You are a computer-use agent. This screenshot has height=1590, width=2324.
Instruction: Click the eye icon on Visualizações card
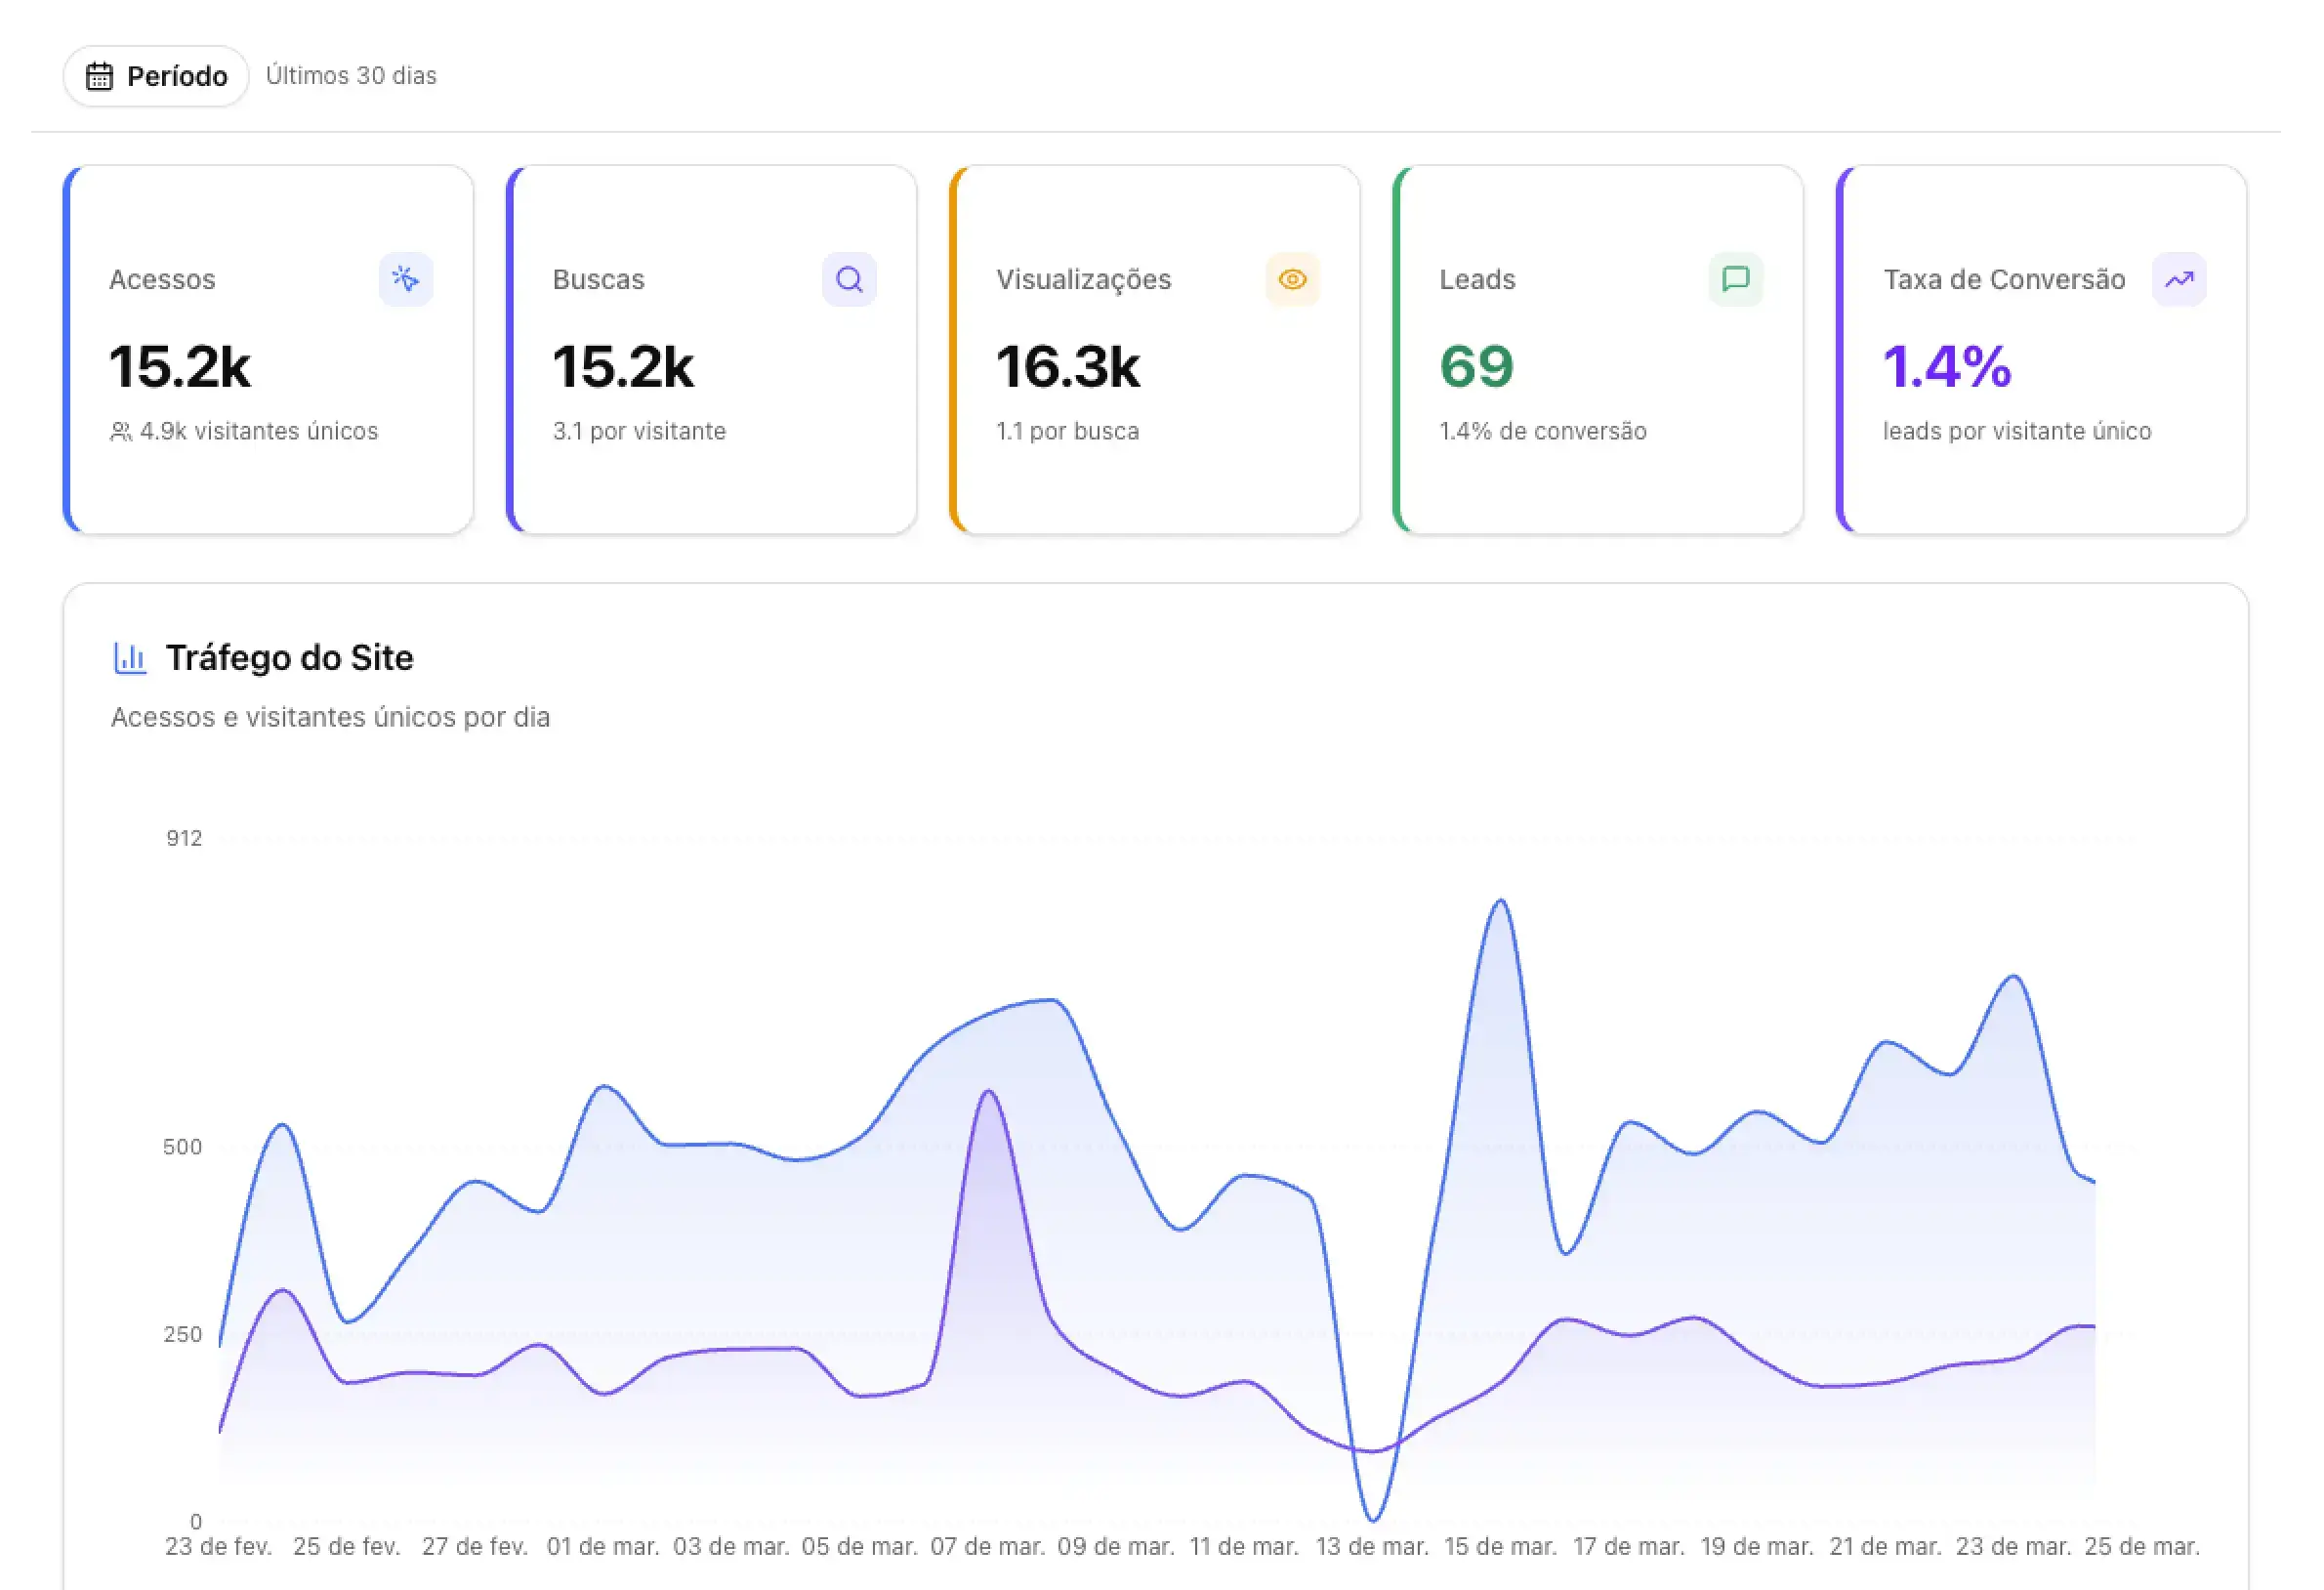pos(1293,280)
